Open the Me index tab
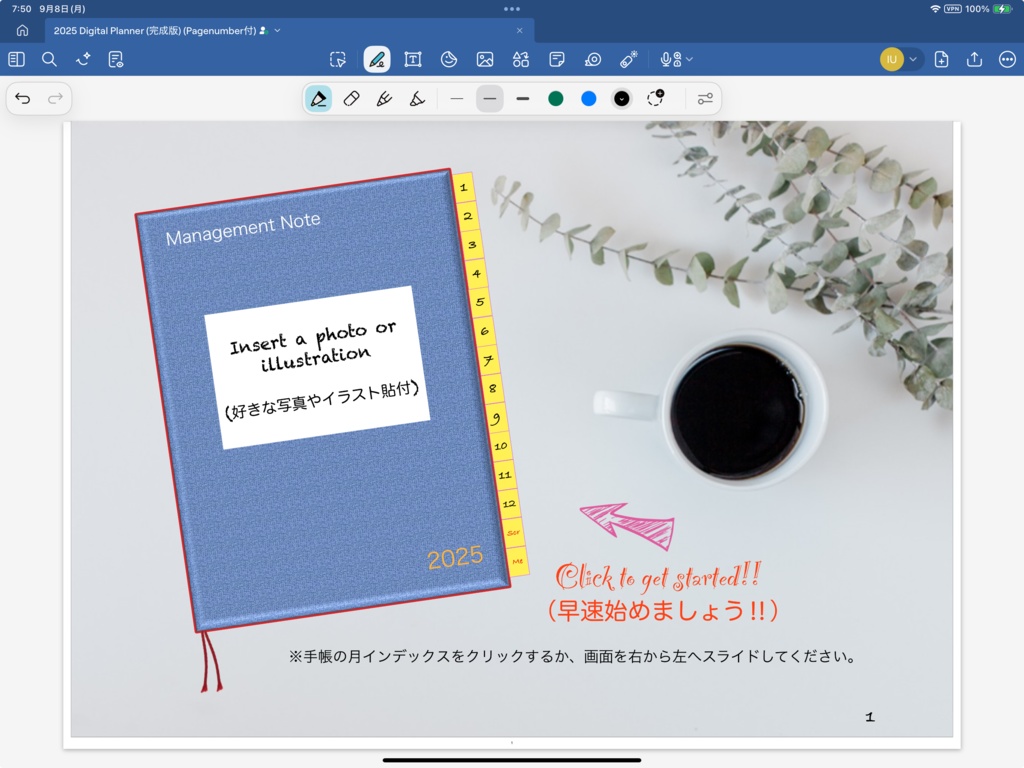The image size is (1024, 768). [518, 561]
